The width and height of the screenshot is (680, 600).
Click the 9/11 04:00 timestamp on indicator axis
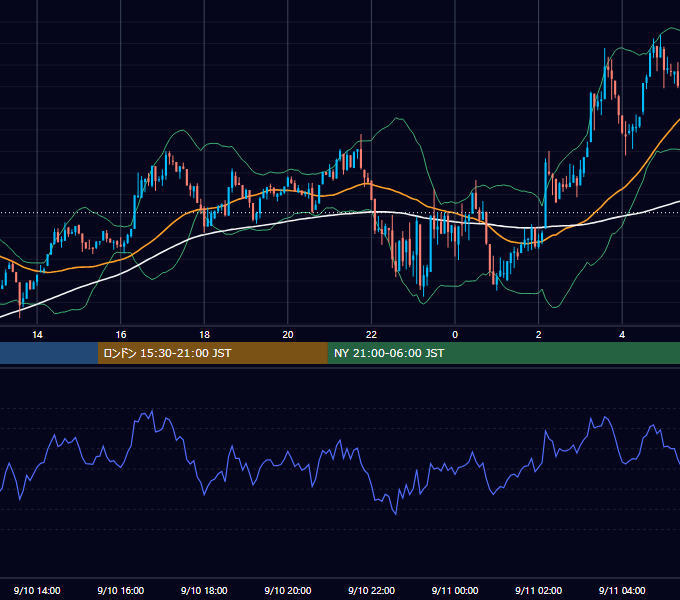tap(622, 590)
